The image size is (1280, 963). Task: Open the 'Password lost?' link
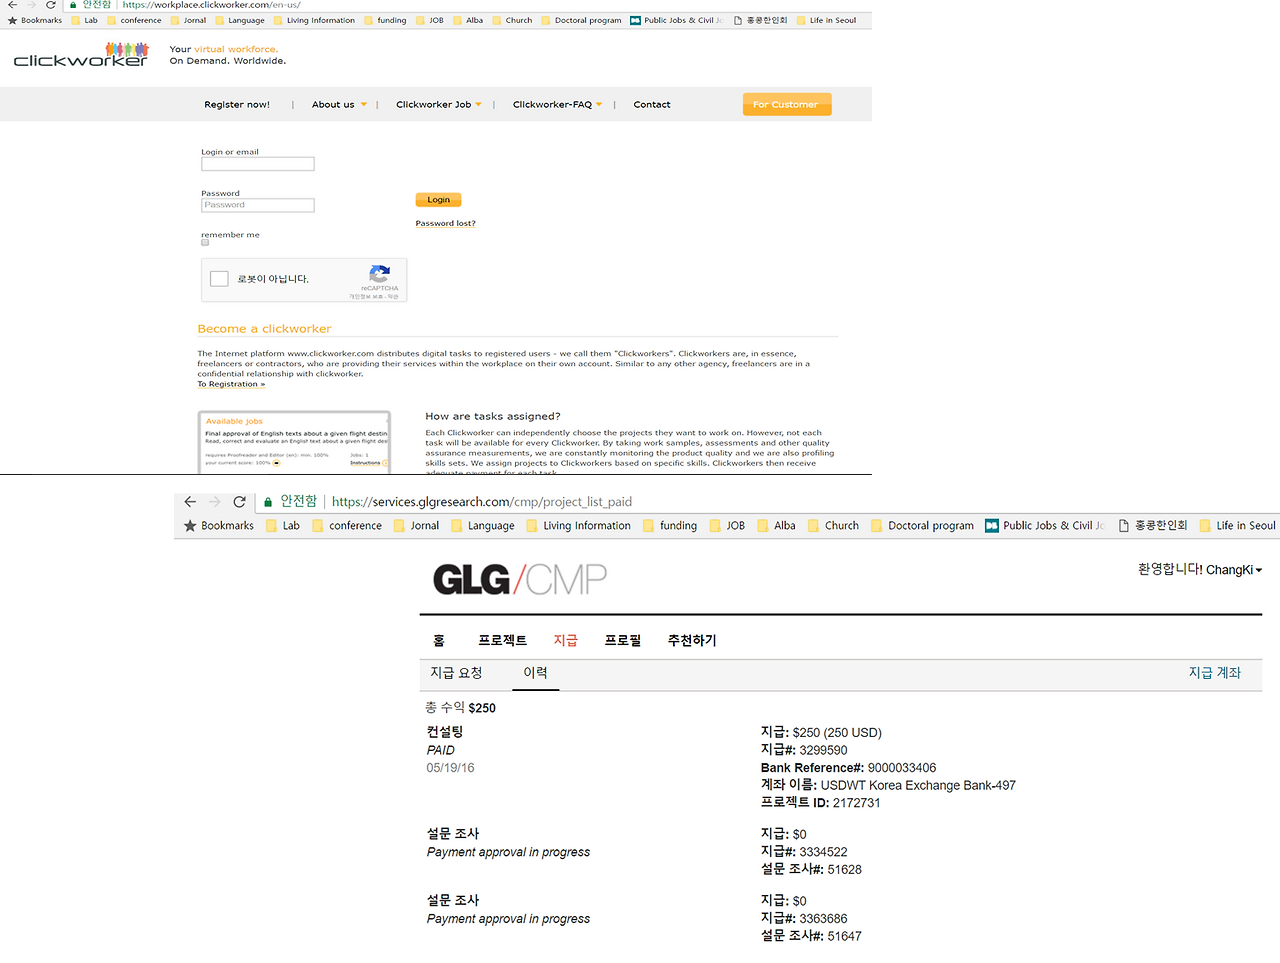click(x=446, y=223)
